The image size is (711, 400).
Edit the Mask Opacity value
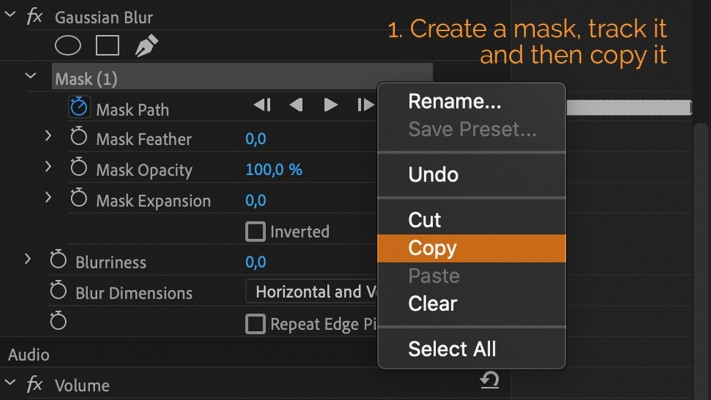(273, 169)
